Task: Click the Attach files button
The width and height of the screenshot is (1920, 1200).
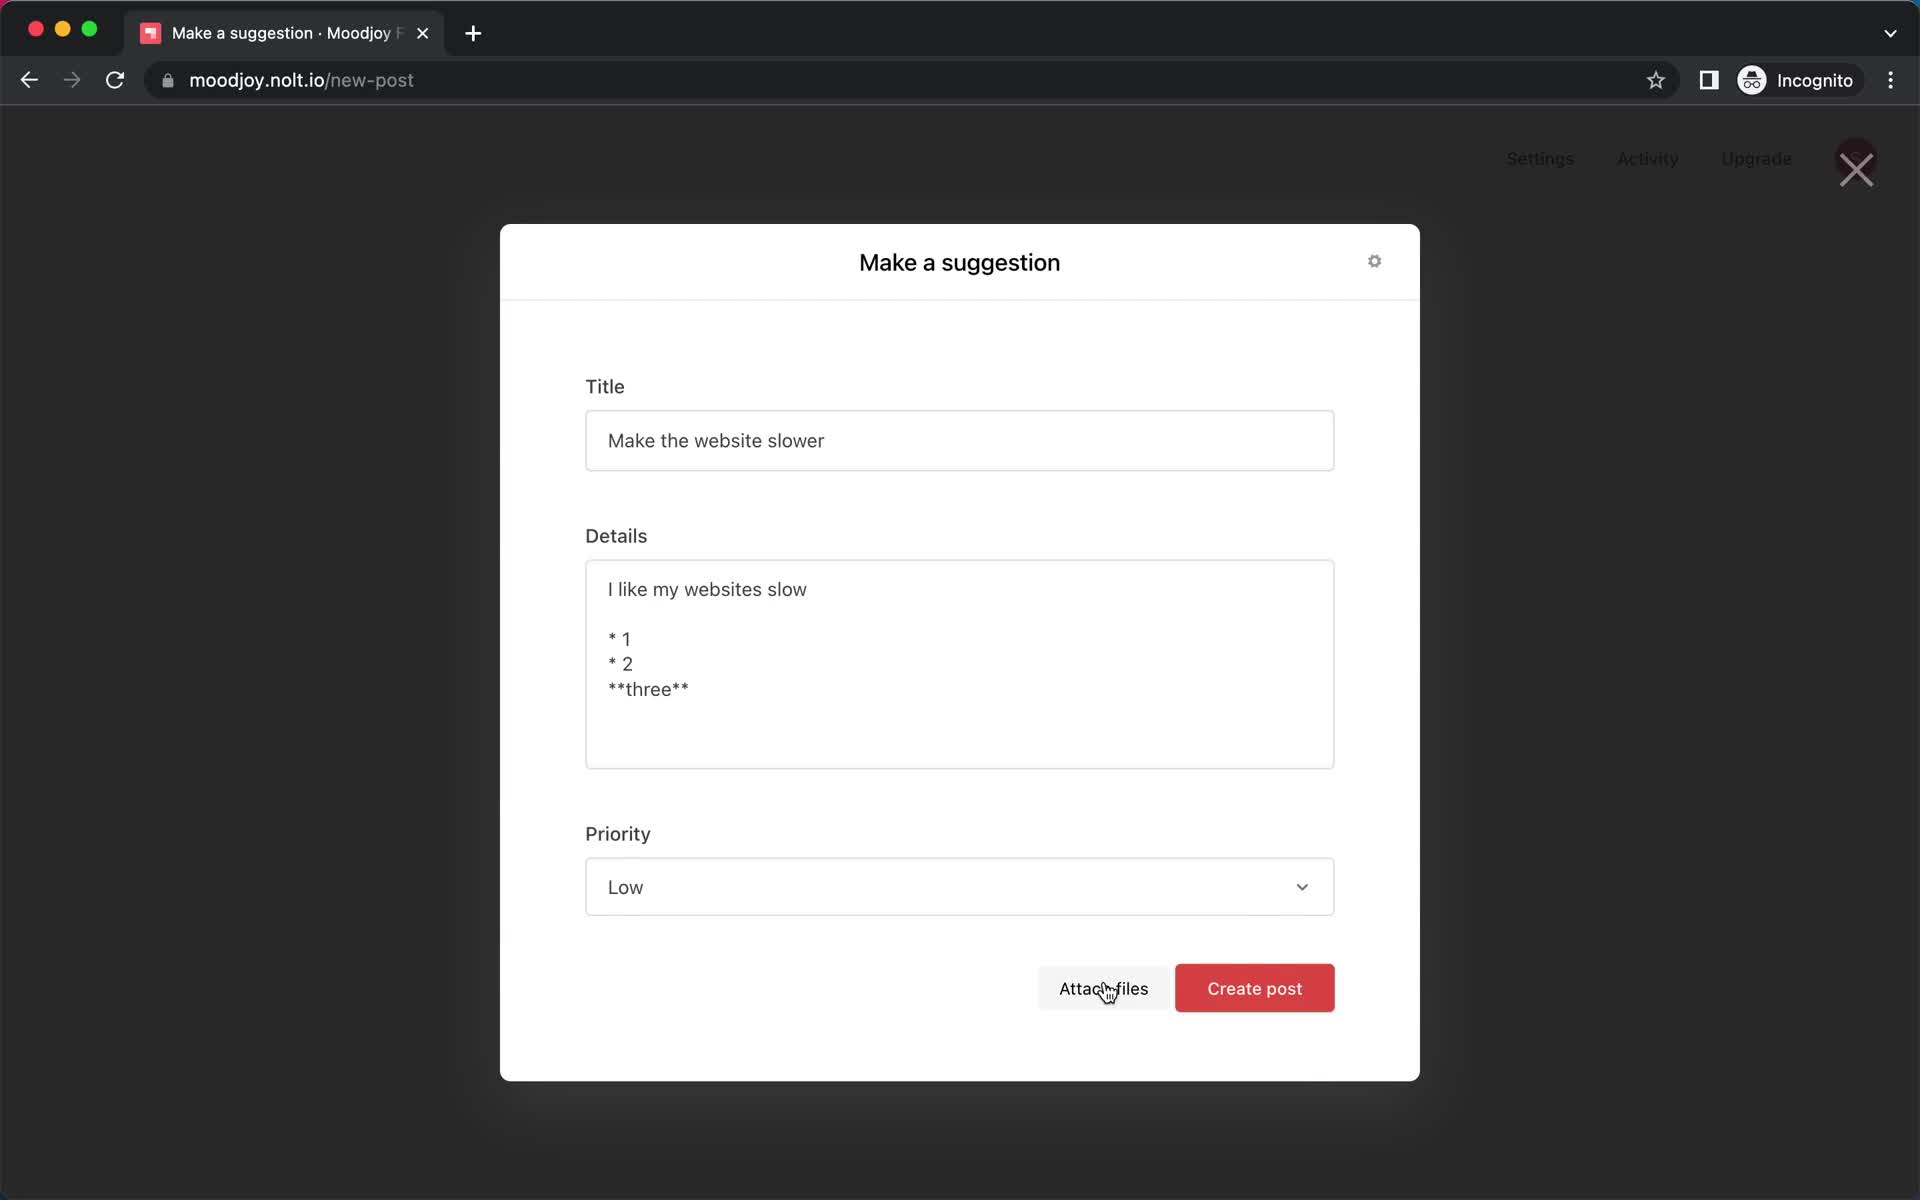Action: [1103, 988]
